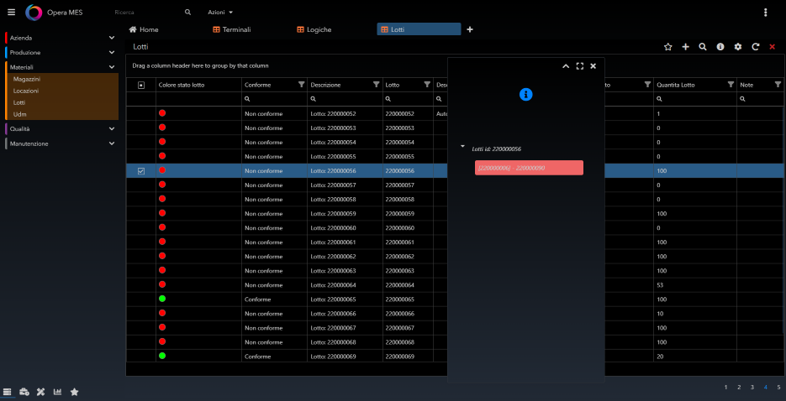Switch to the Logiche tab
The height and width of the screenshot is (401, 786).
coord(314,30)
